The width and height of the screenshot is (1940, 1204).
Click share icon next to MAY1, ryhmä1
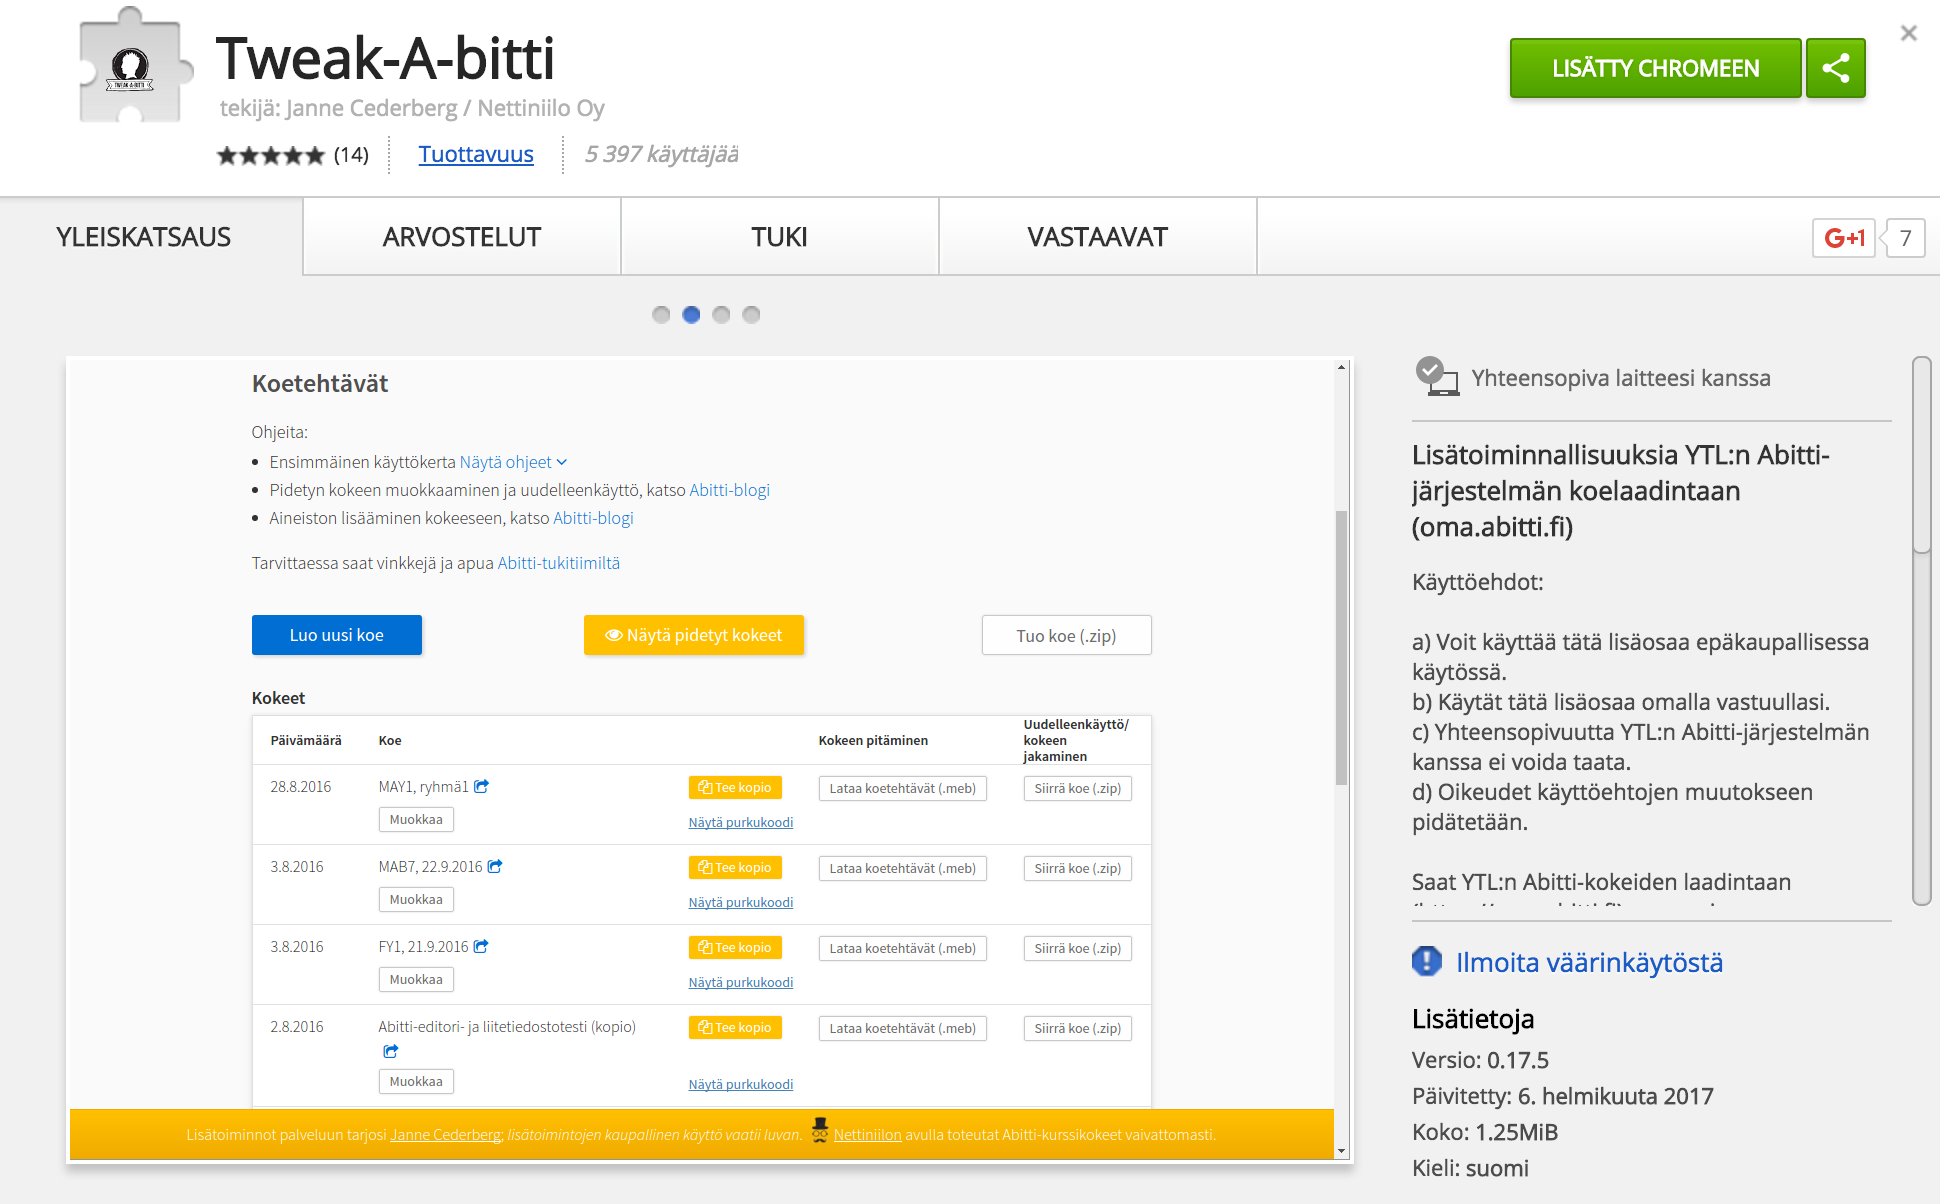tap(481, 786)
